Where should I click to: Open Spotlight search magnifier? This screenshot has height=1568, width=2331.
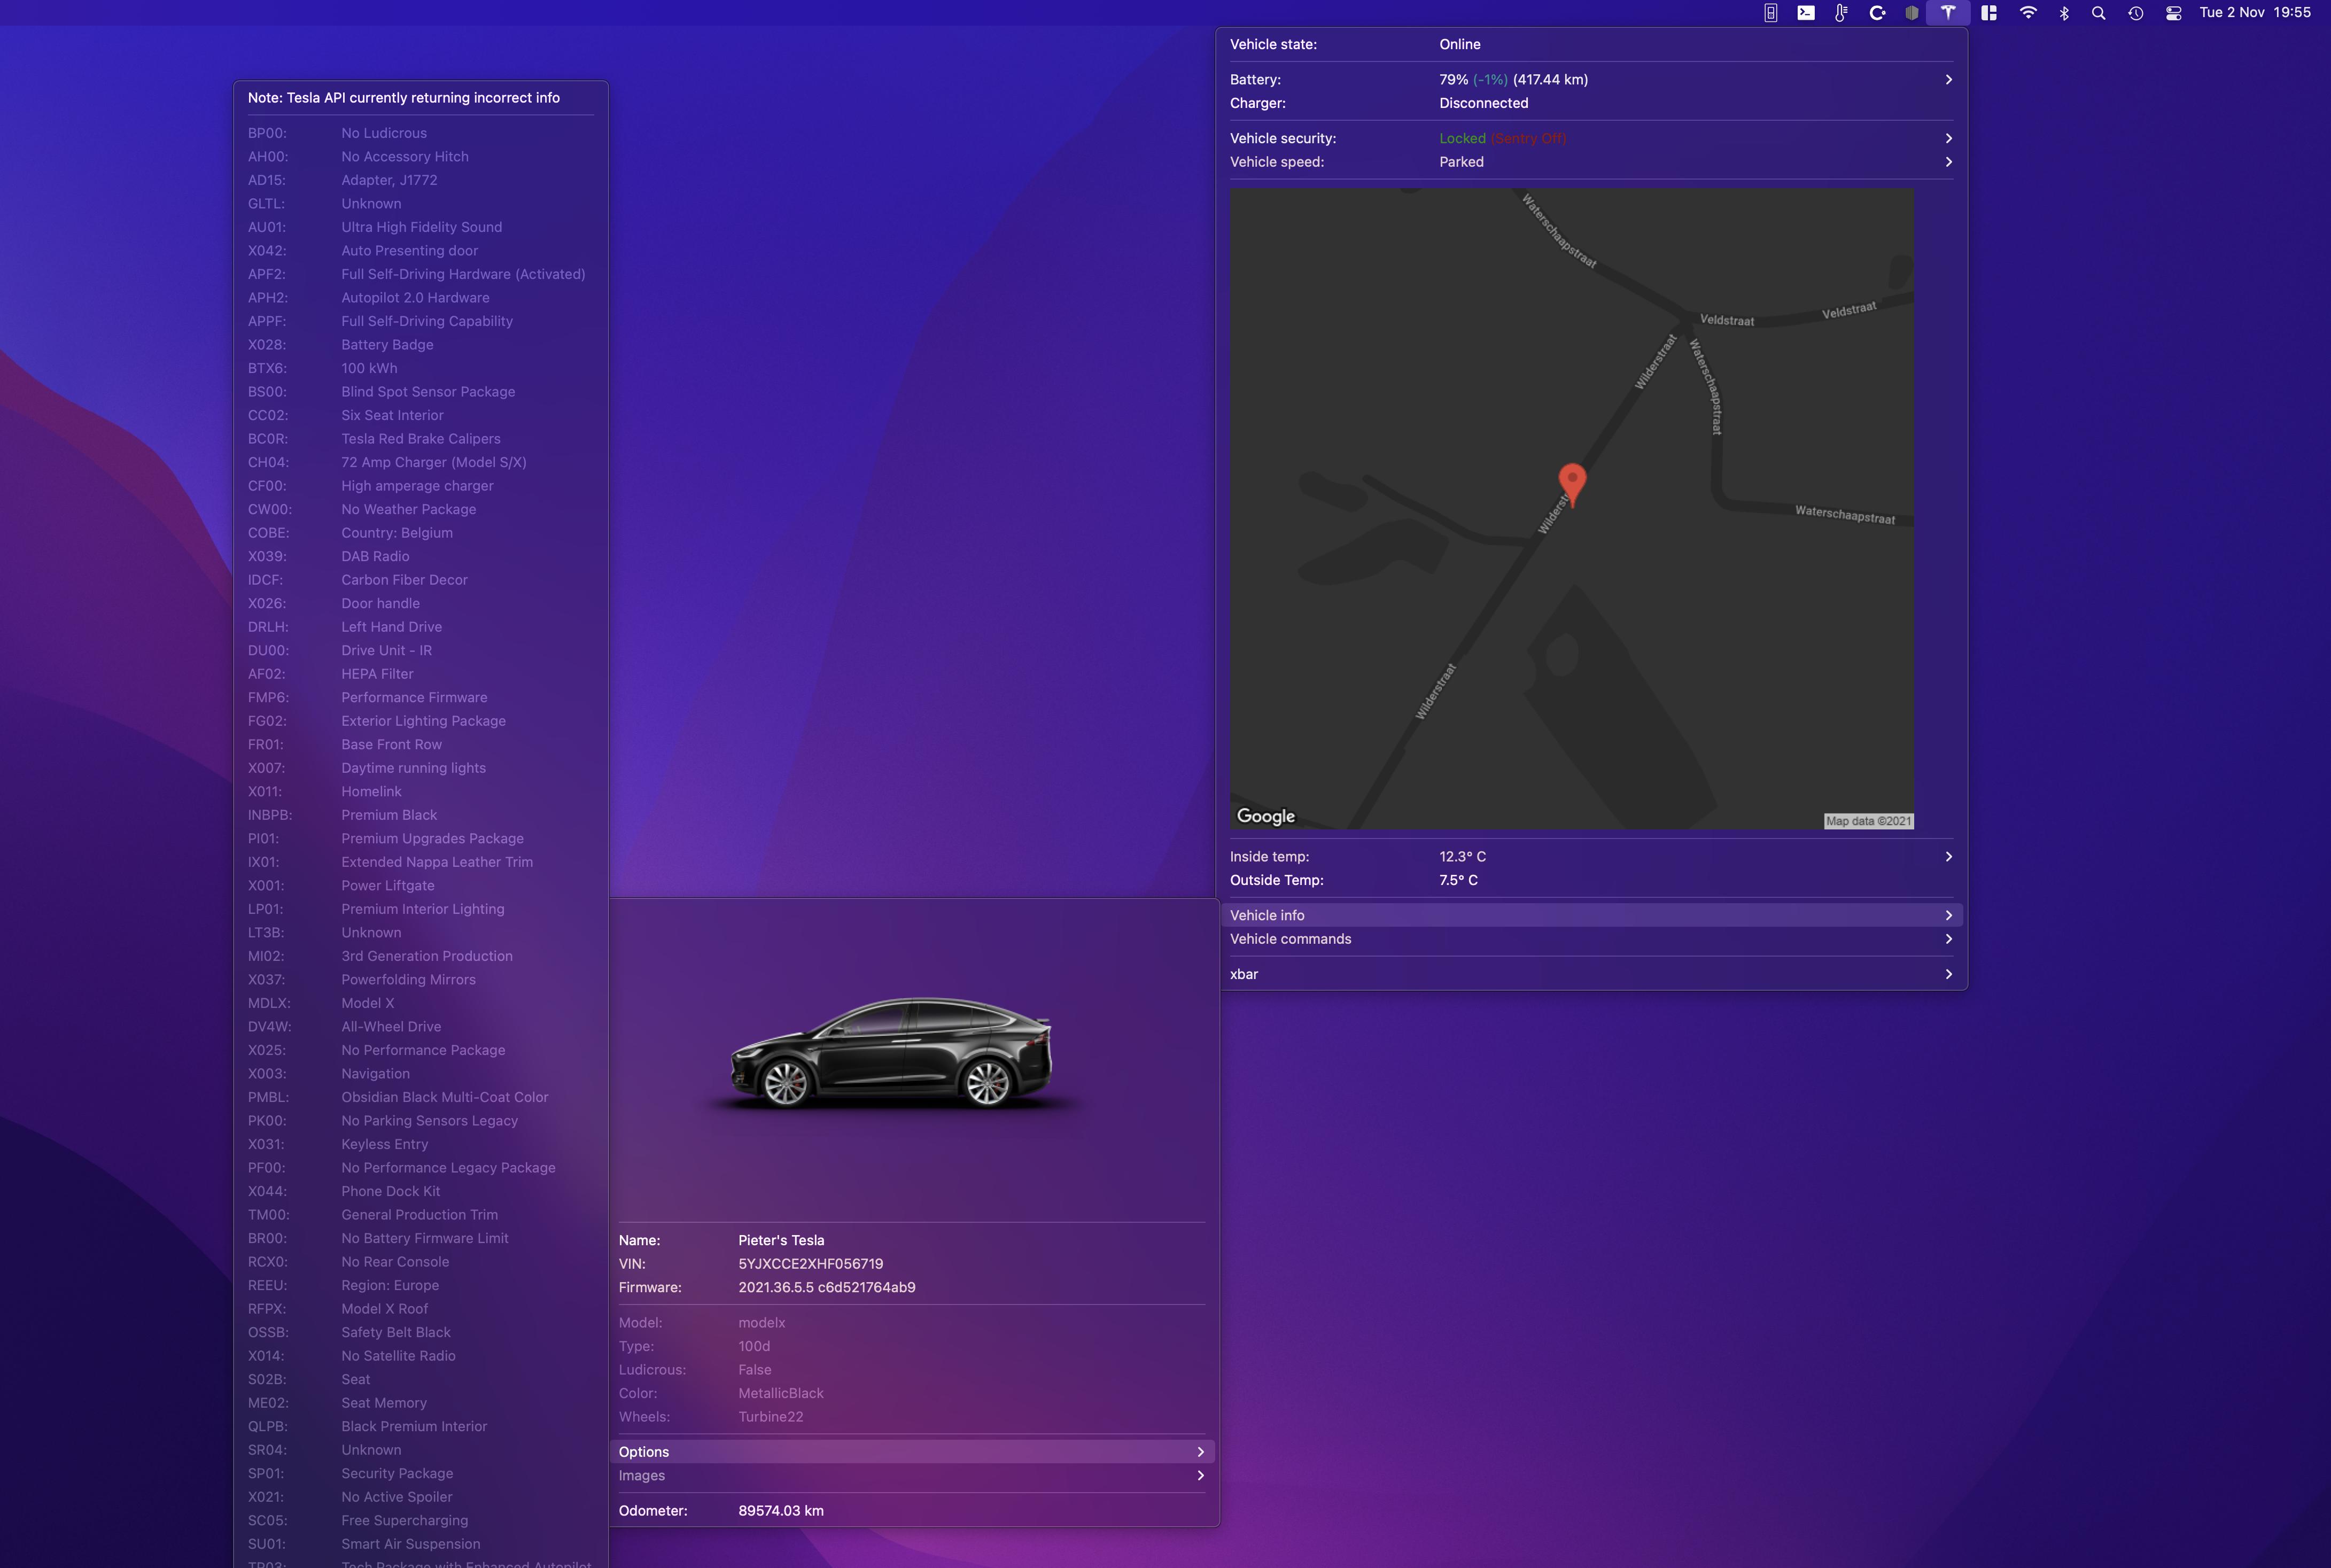pyautogui.click(x=2099, y=13)
